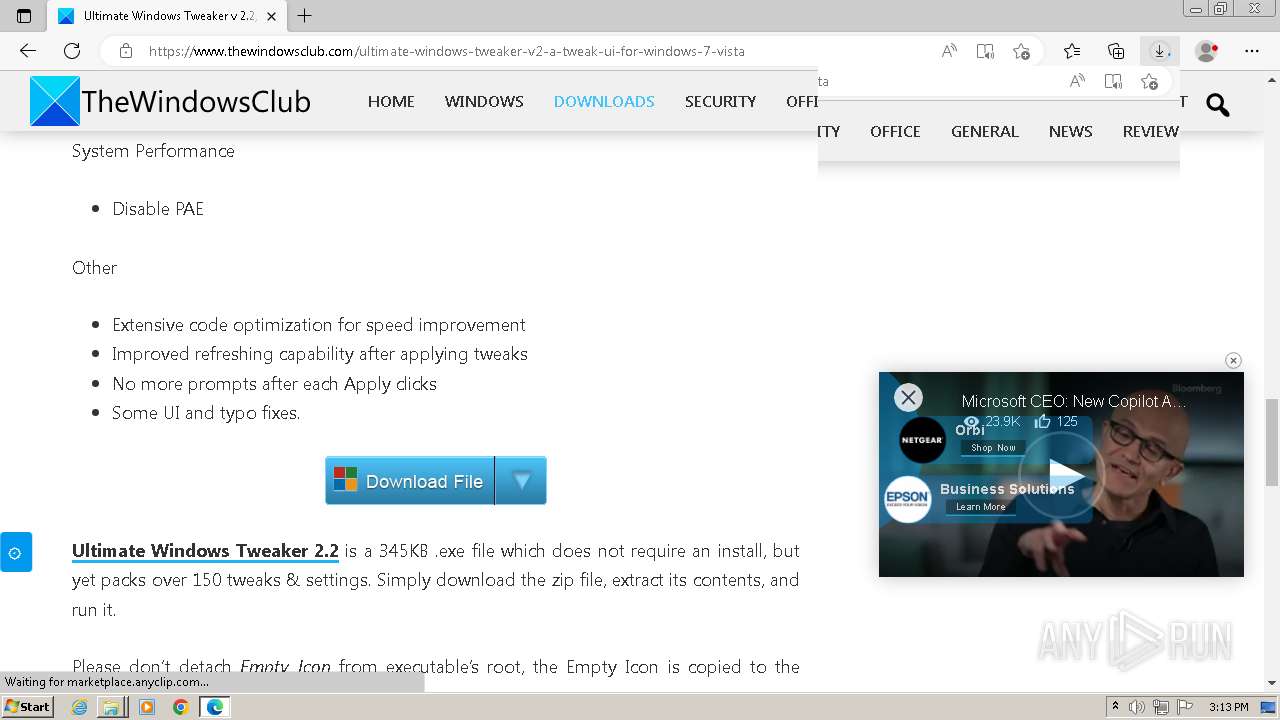Image resolution: width=1280 pixels, height=720 pixels.
Task: Click Epson Learn More button
Action: [980, 507]
